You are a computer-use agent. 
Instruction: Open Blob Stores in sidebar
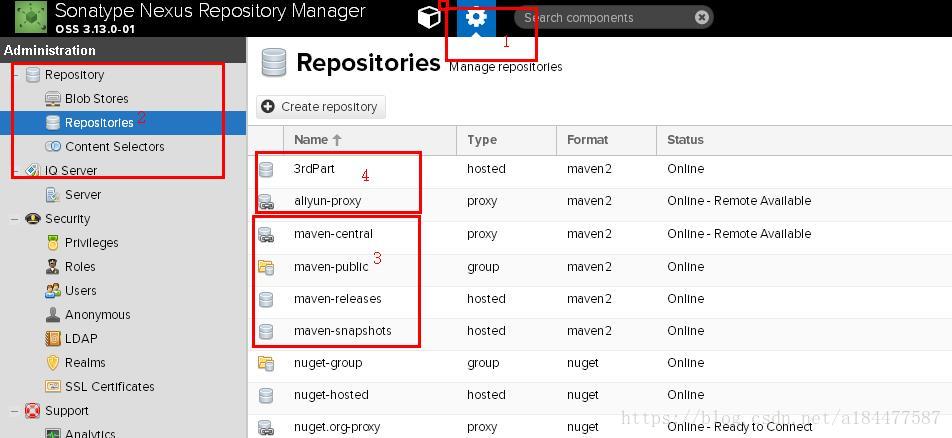[97, 98]
